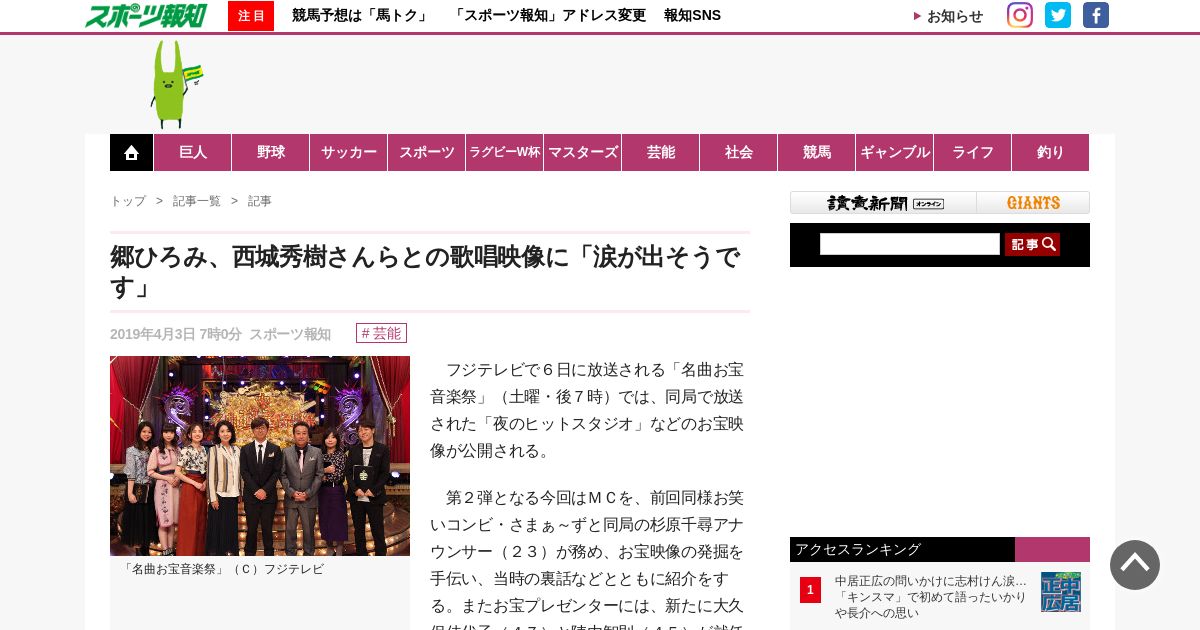Open the first ranking article thumbnail
The image size is (1200, 630).
pos(1061,592)
